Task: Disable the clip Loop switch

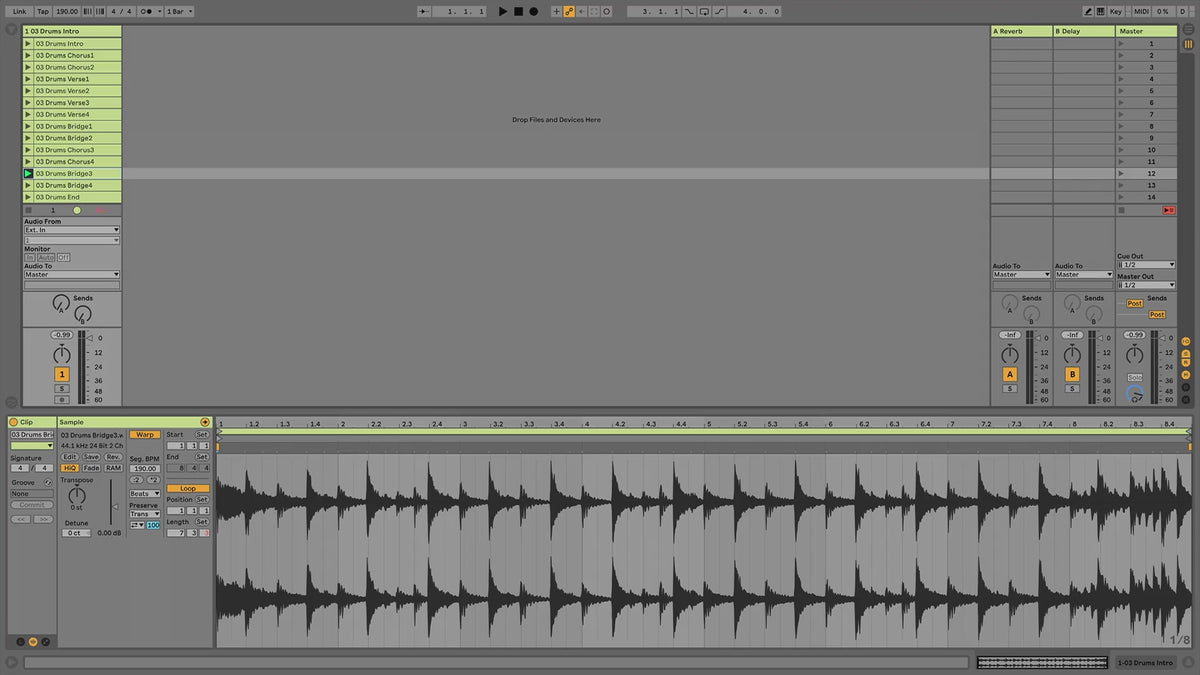Action: [188, 488]
